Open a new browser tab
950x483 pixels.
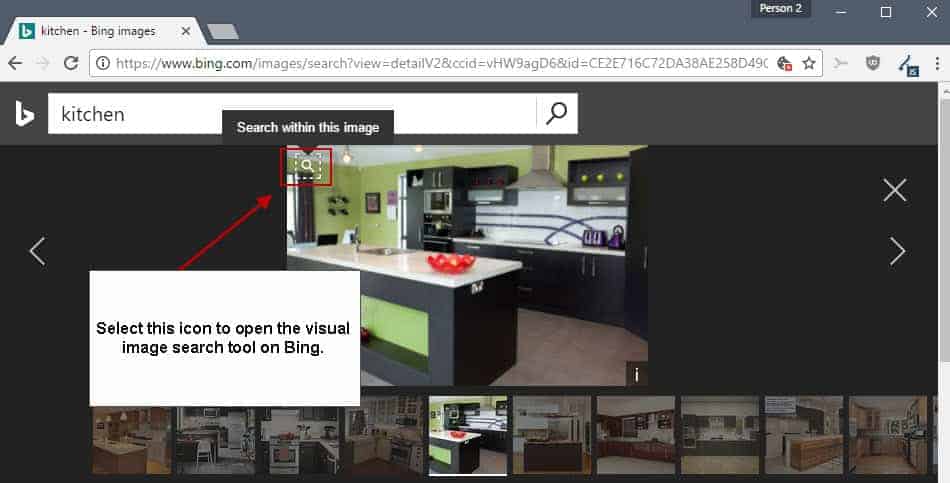coord(222,32)
